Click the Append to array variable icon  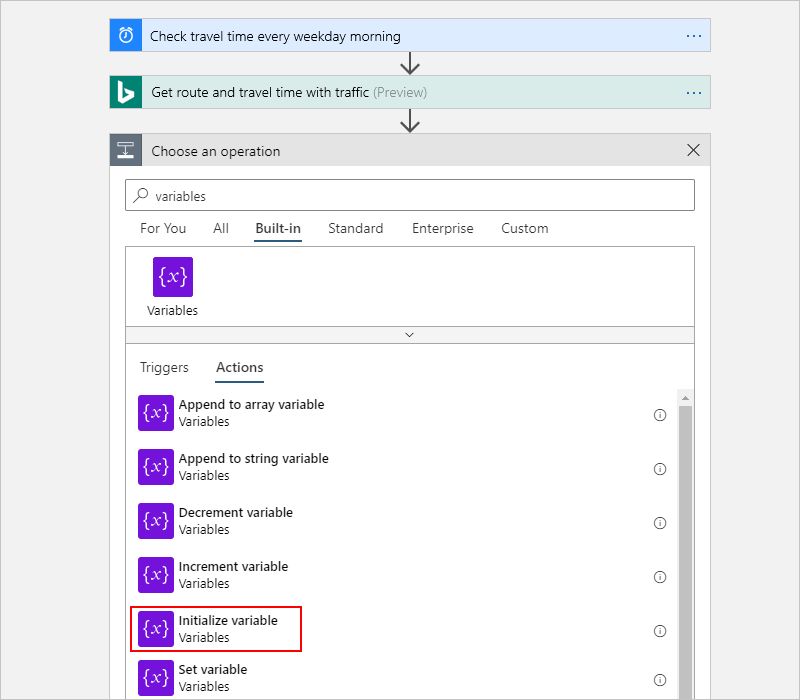(155, 412)
